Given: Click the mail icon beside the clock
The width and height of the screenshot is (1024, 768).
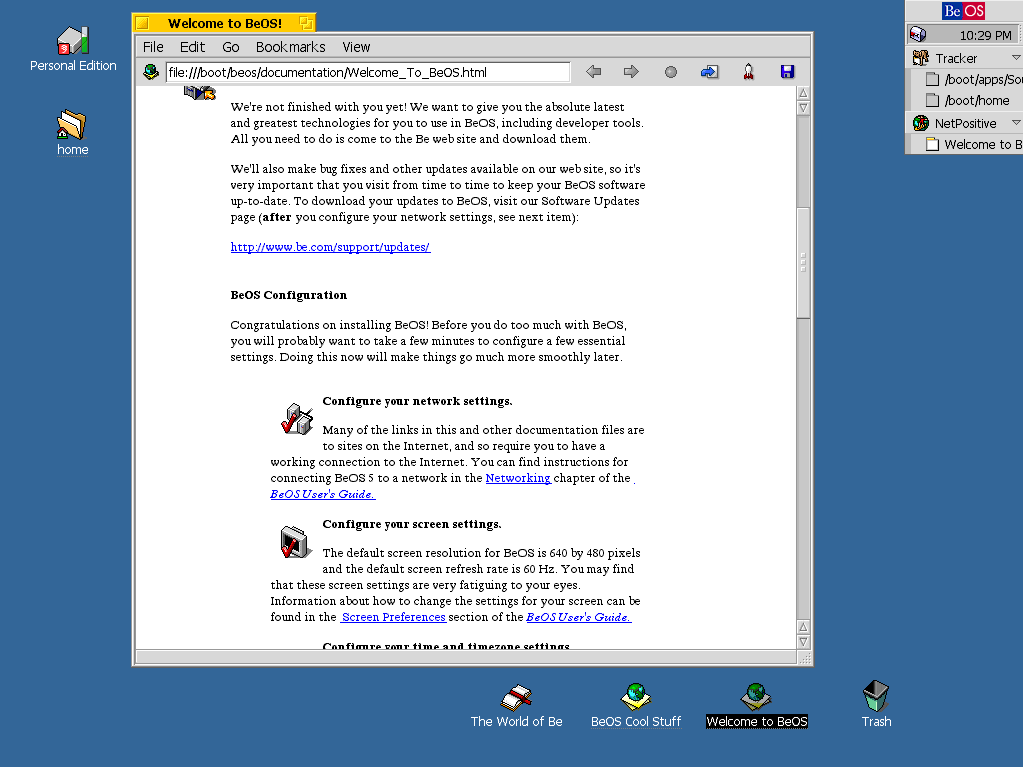Looking at the screenshot, I should (x=918, y=35).
